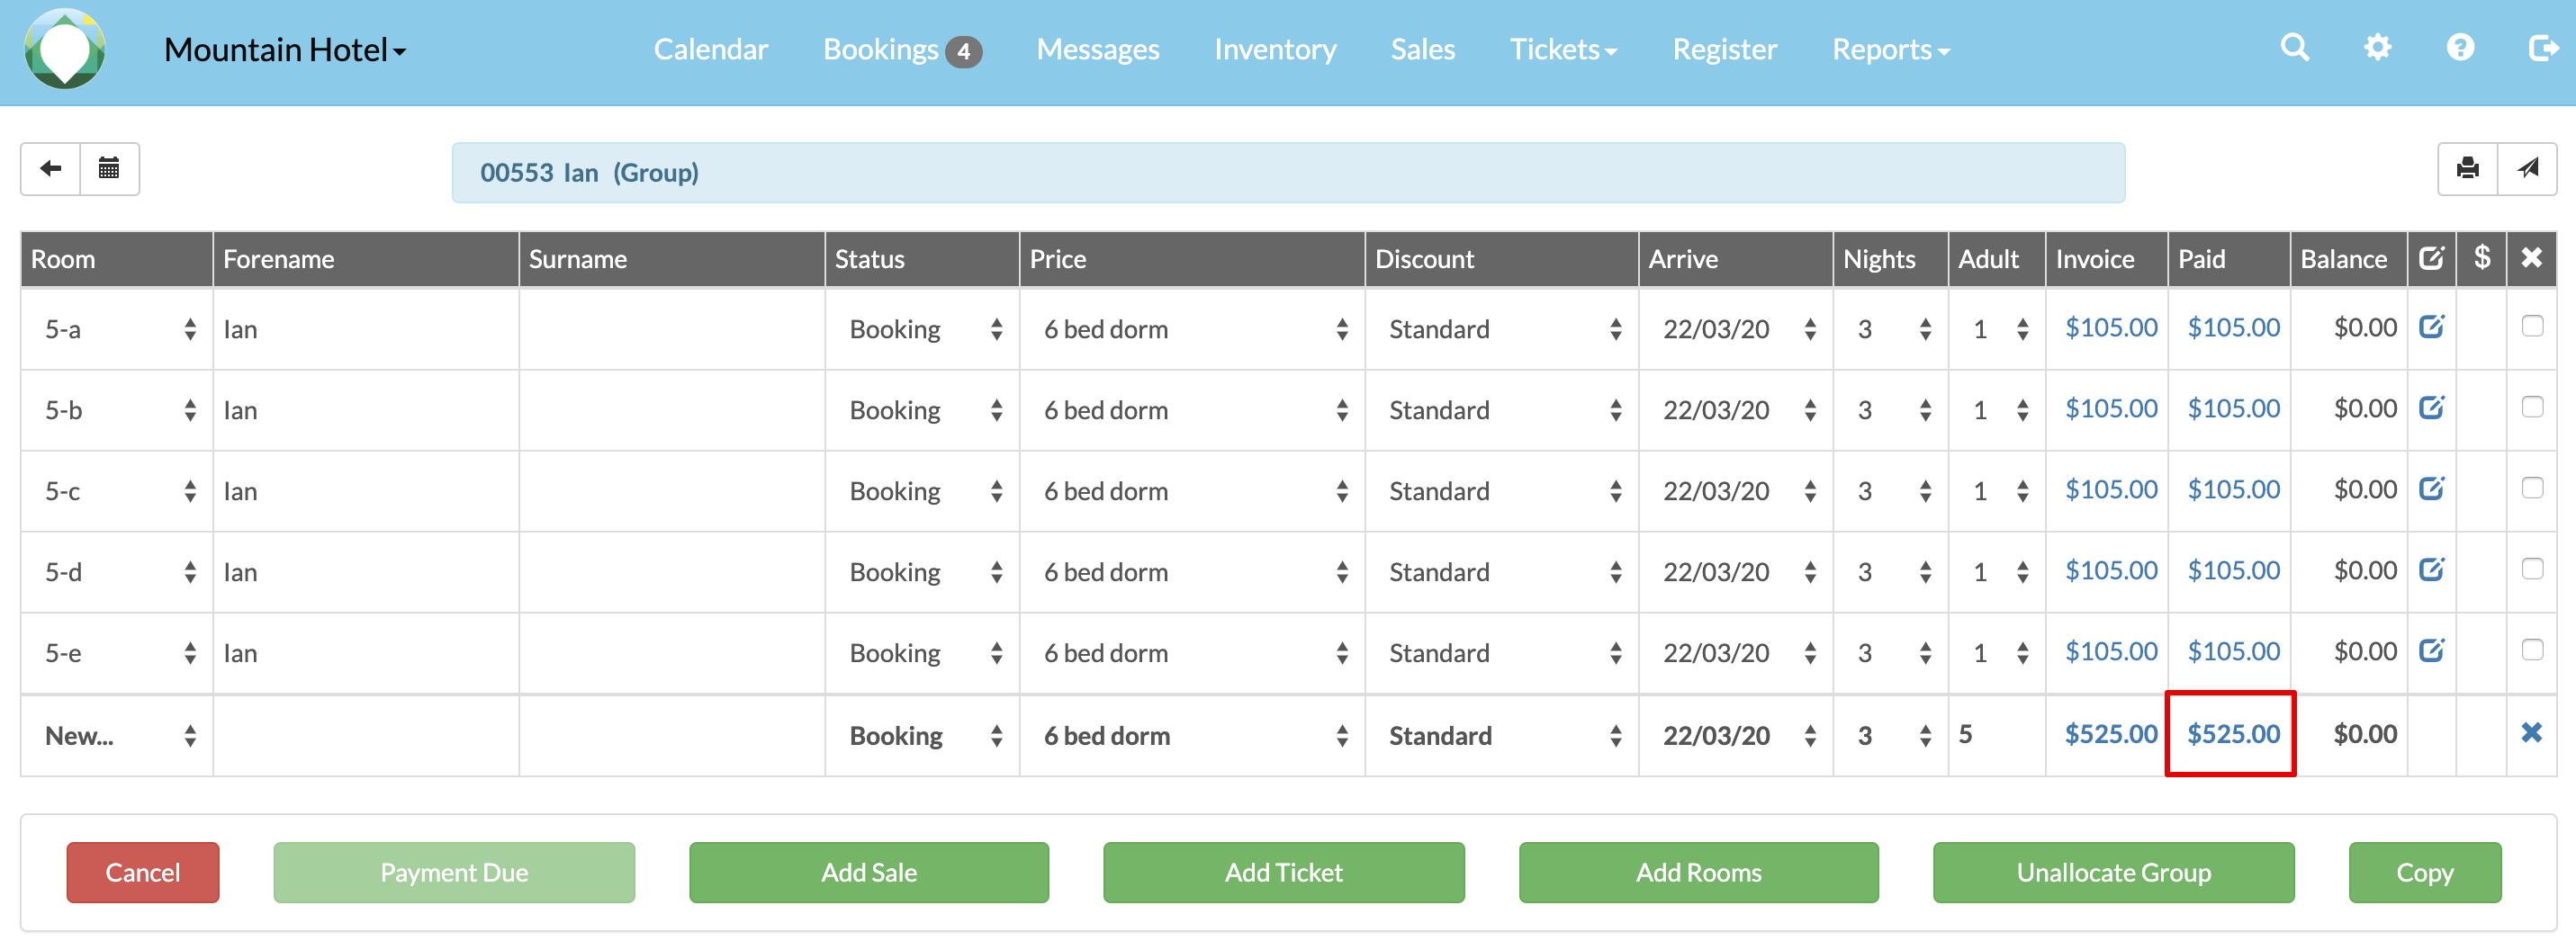Open the calendar view icon
This screenshot has width=2576, height=950.
coord(109,169)
